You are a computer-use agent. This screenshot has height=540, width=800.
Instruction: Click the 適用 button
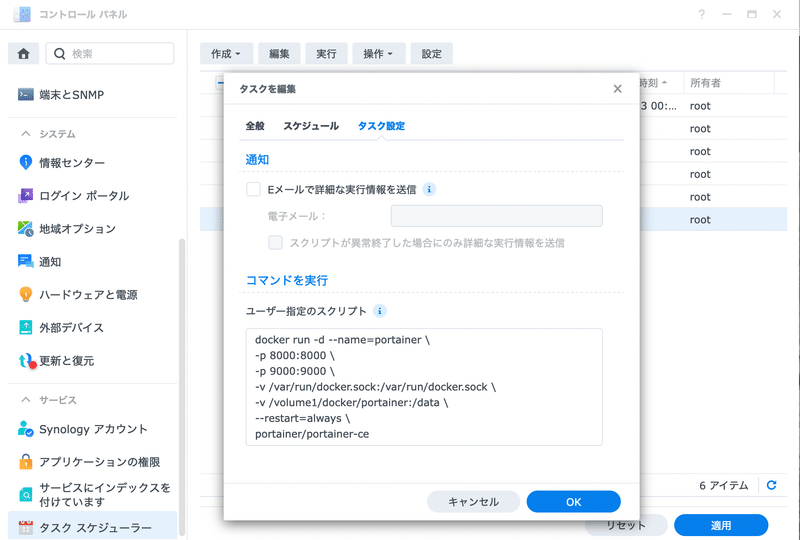click(721, 525)
